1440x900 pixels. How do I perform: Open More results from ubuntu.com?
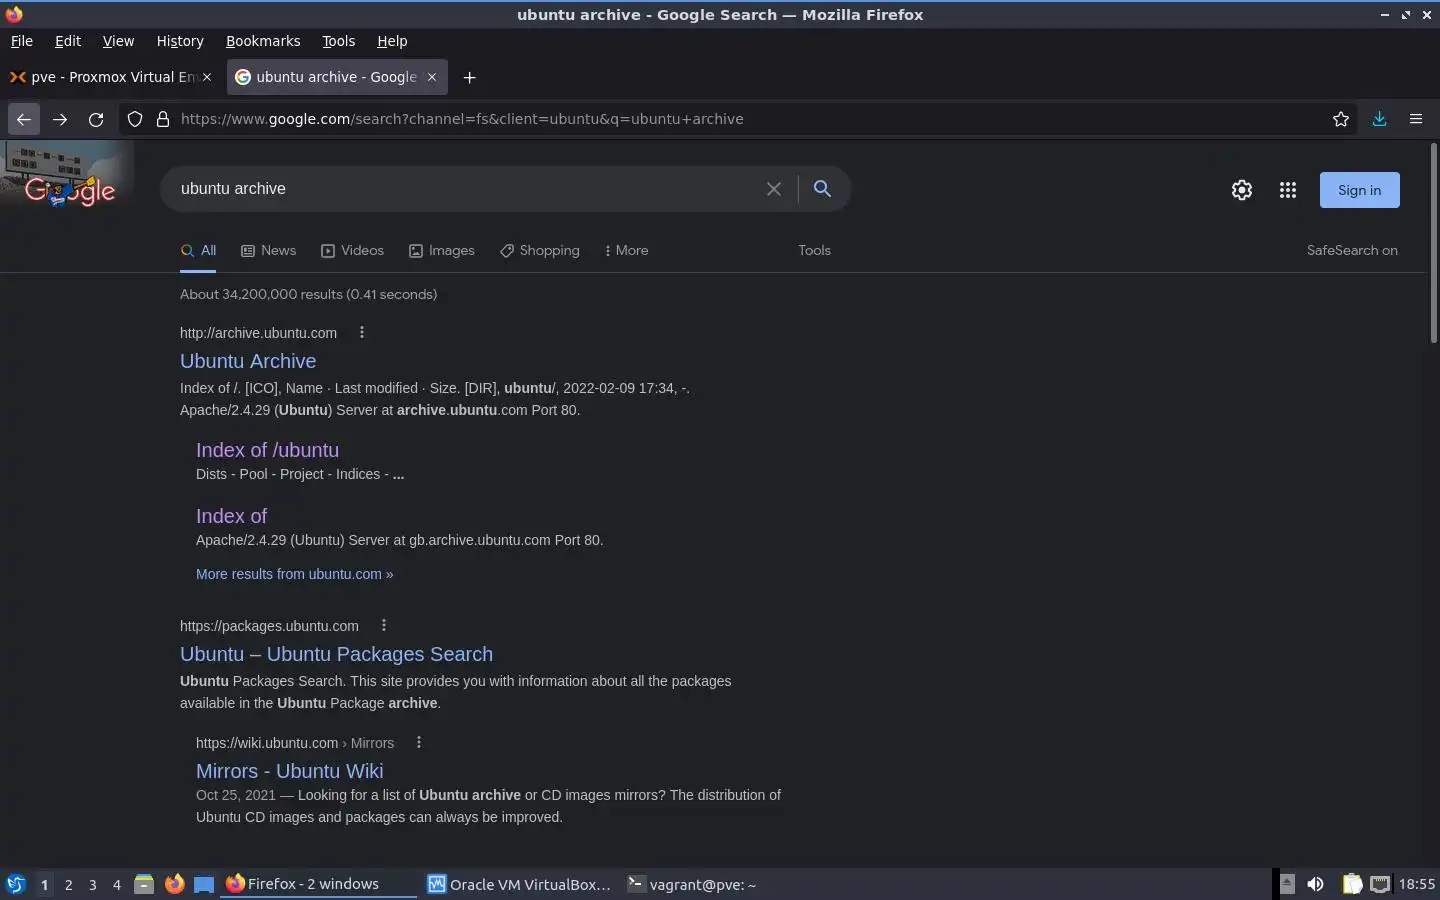pos(294,574)
